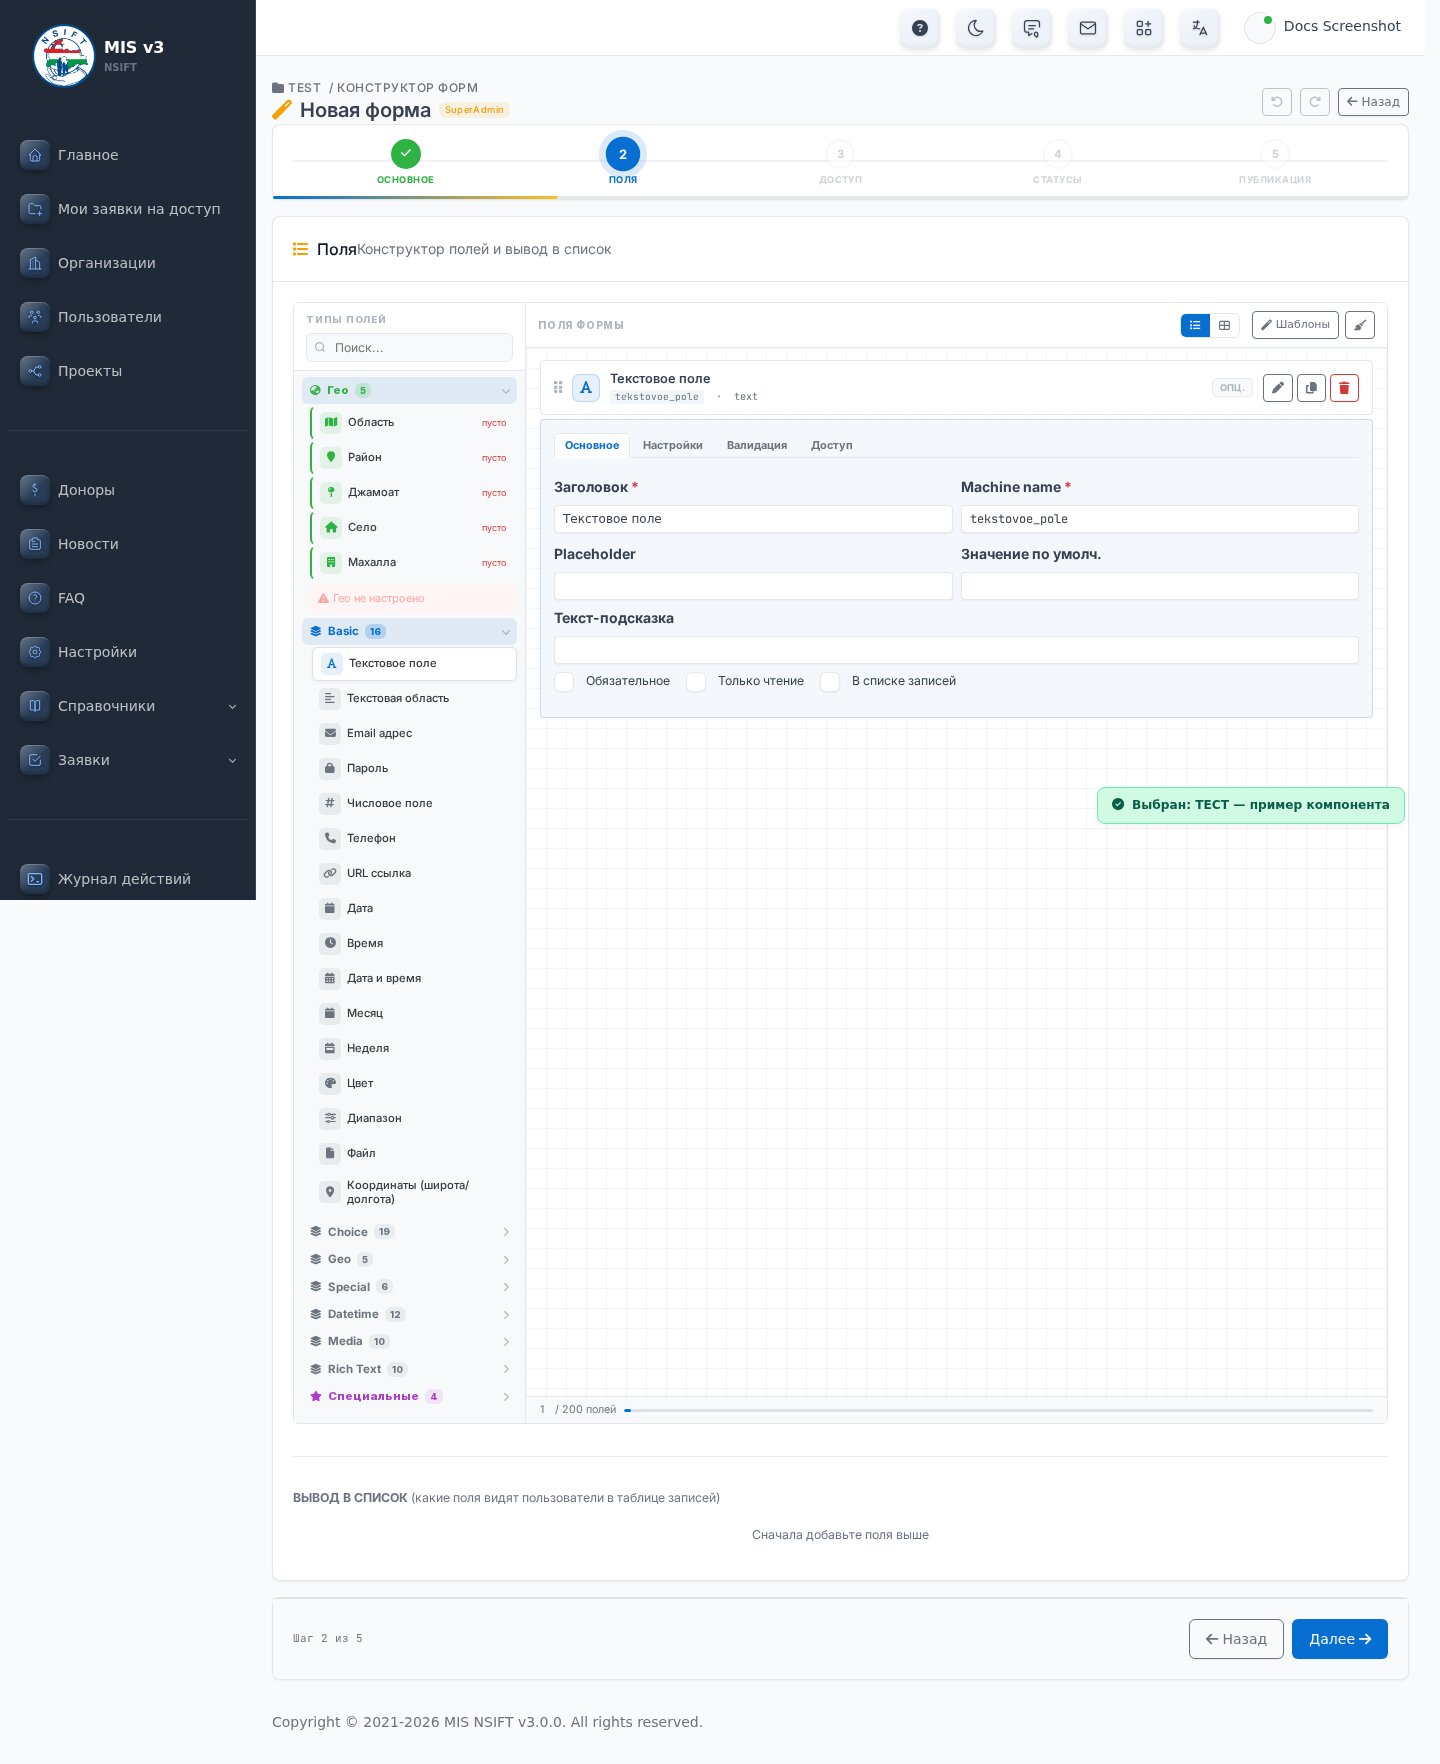Screen dimensions: 1440x1764
Task: Click the Placeholder input field
Action: pyautogui.click(x=753, y=586)
